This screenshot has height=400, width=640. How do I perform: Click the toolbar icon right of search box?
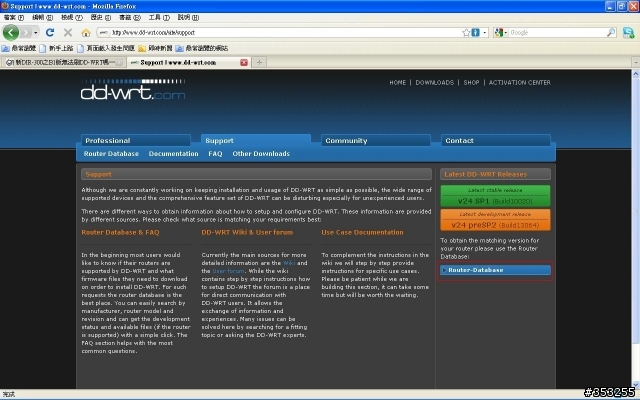coord(629,33)
